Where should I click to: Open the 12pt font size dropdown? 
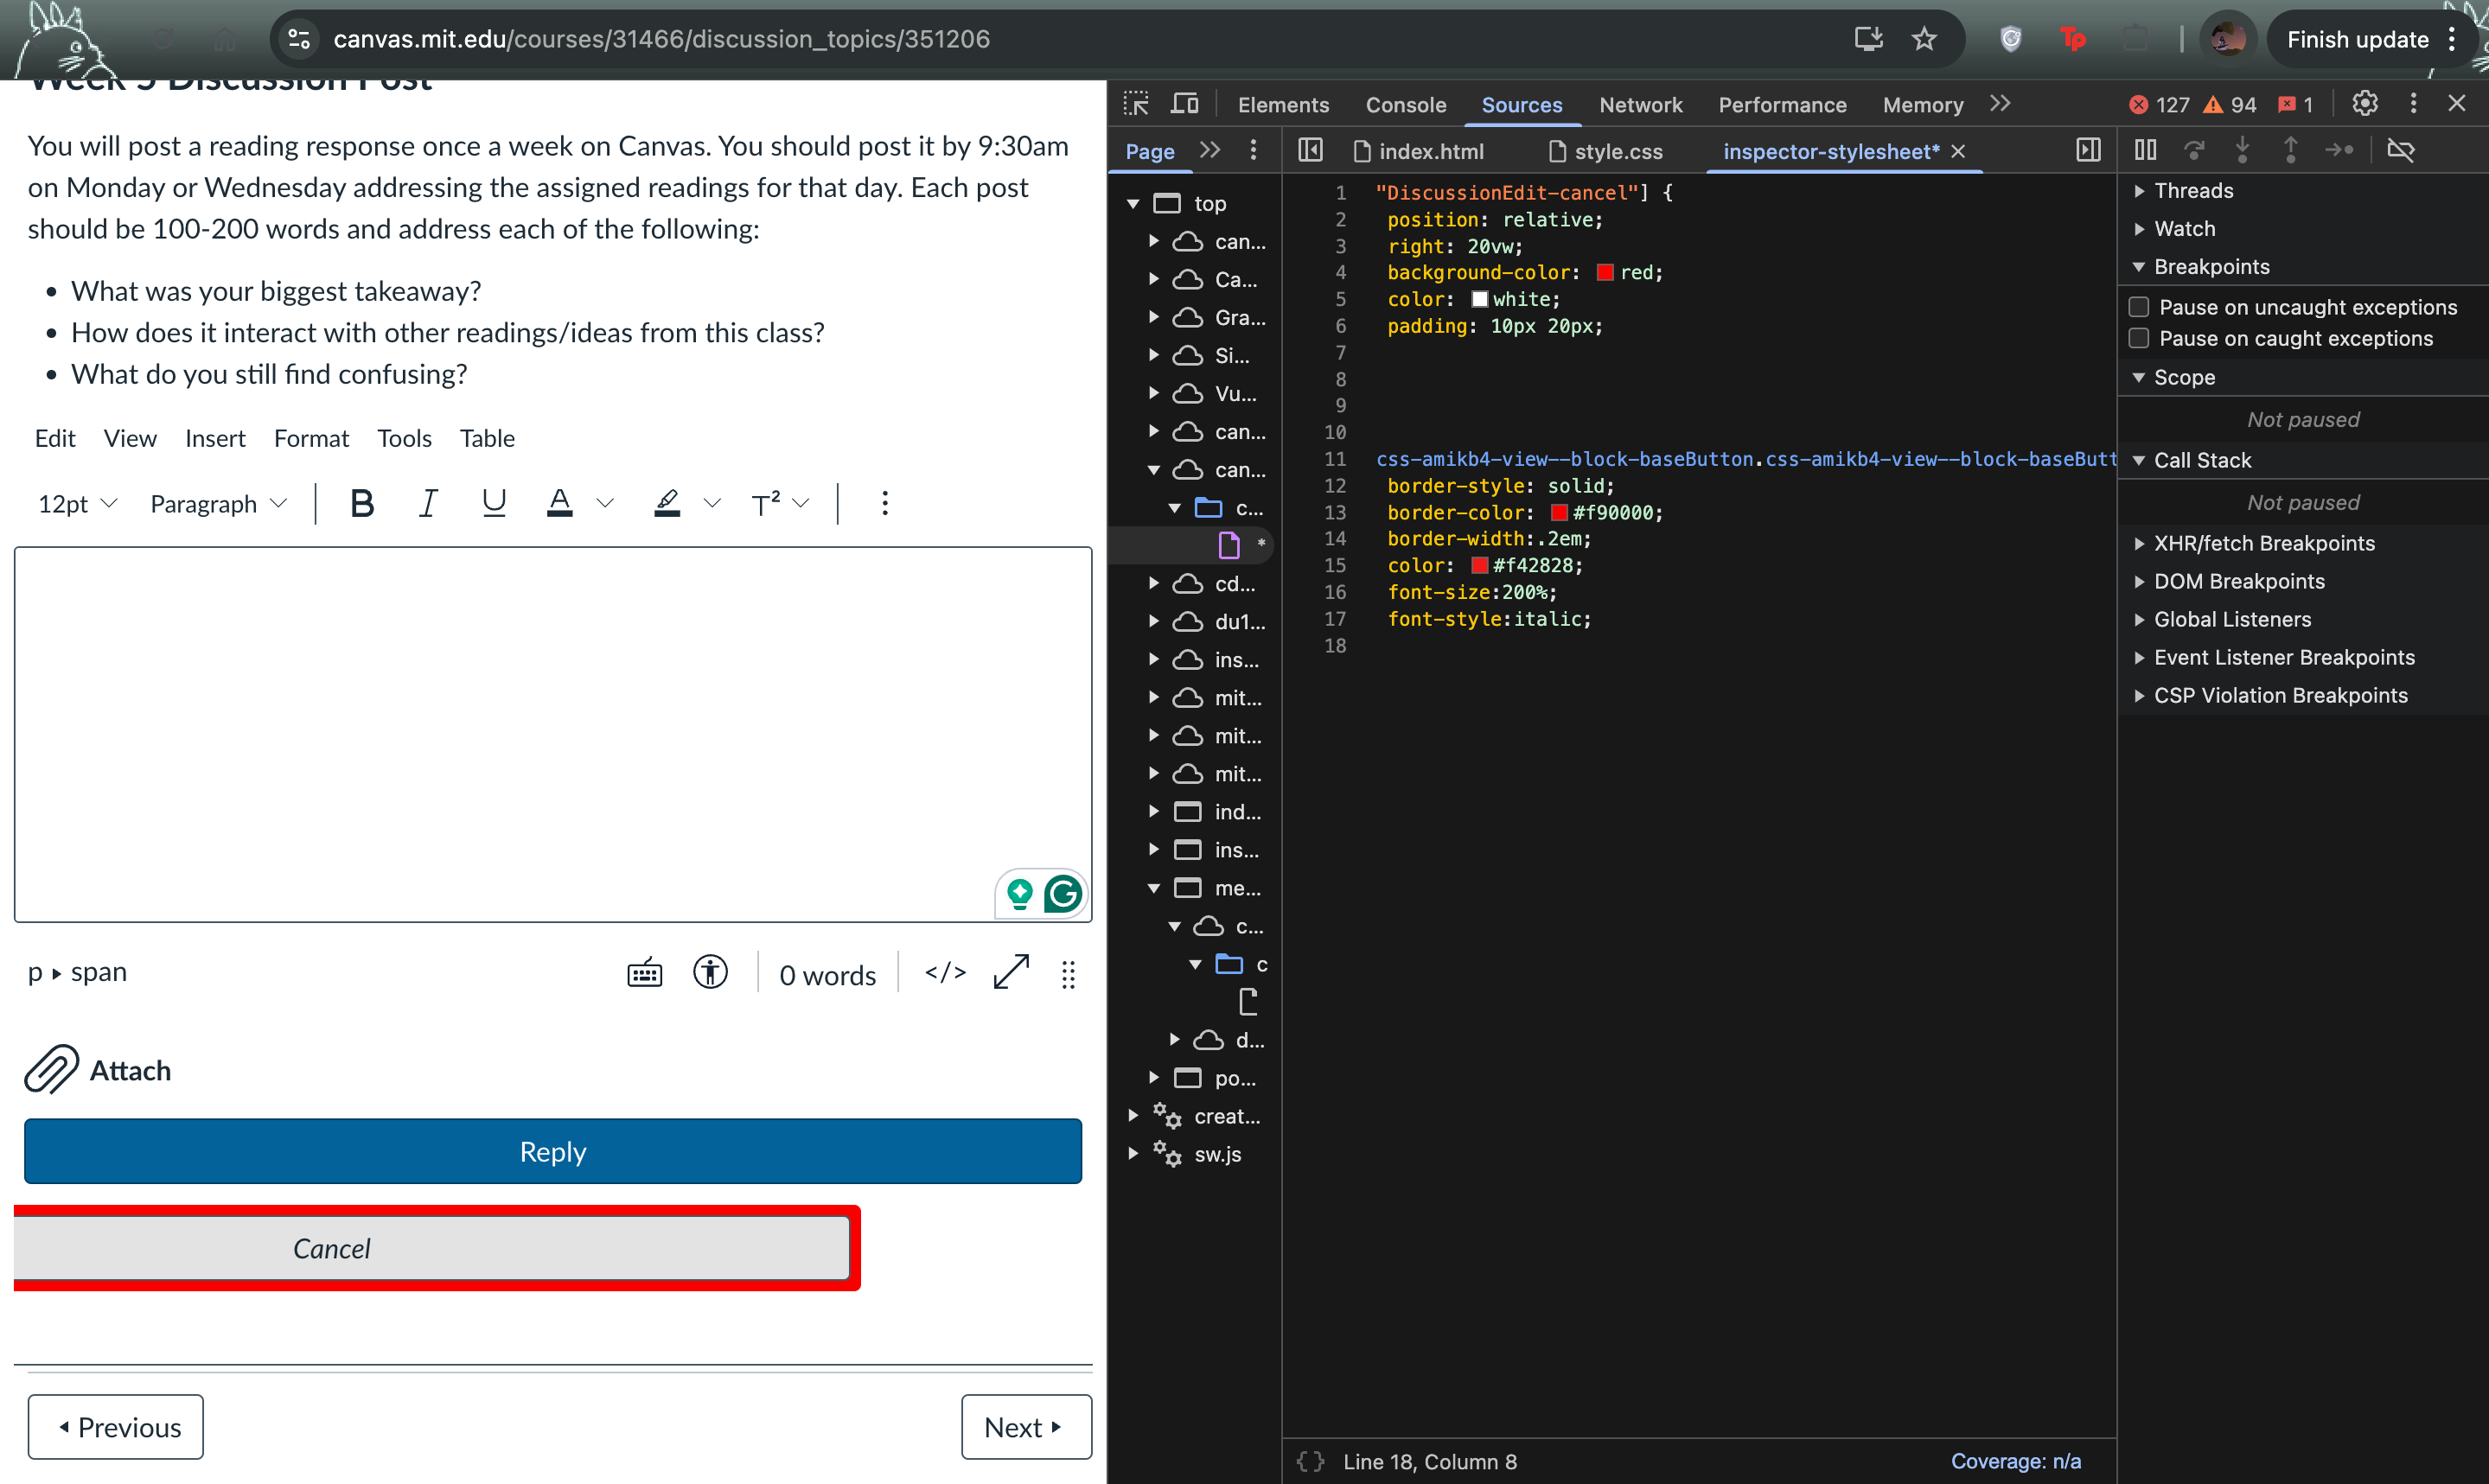77,504
